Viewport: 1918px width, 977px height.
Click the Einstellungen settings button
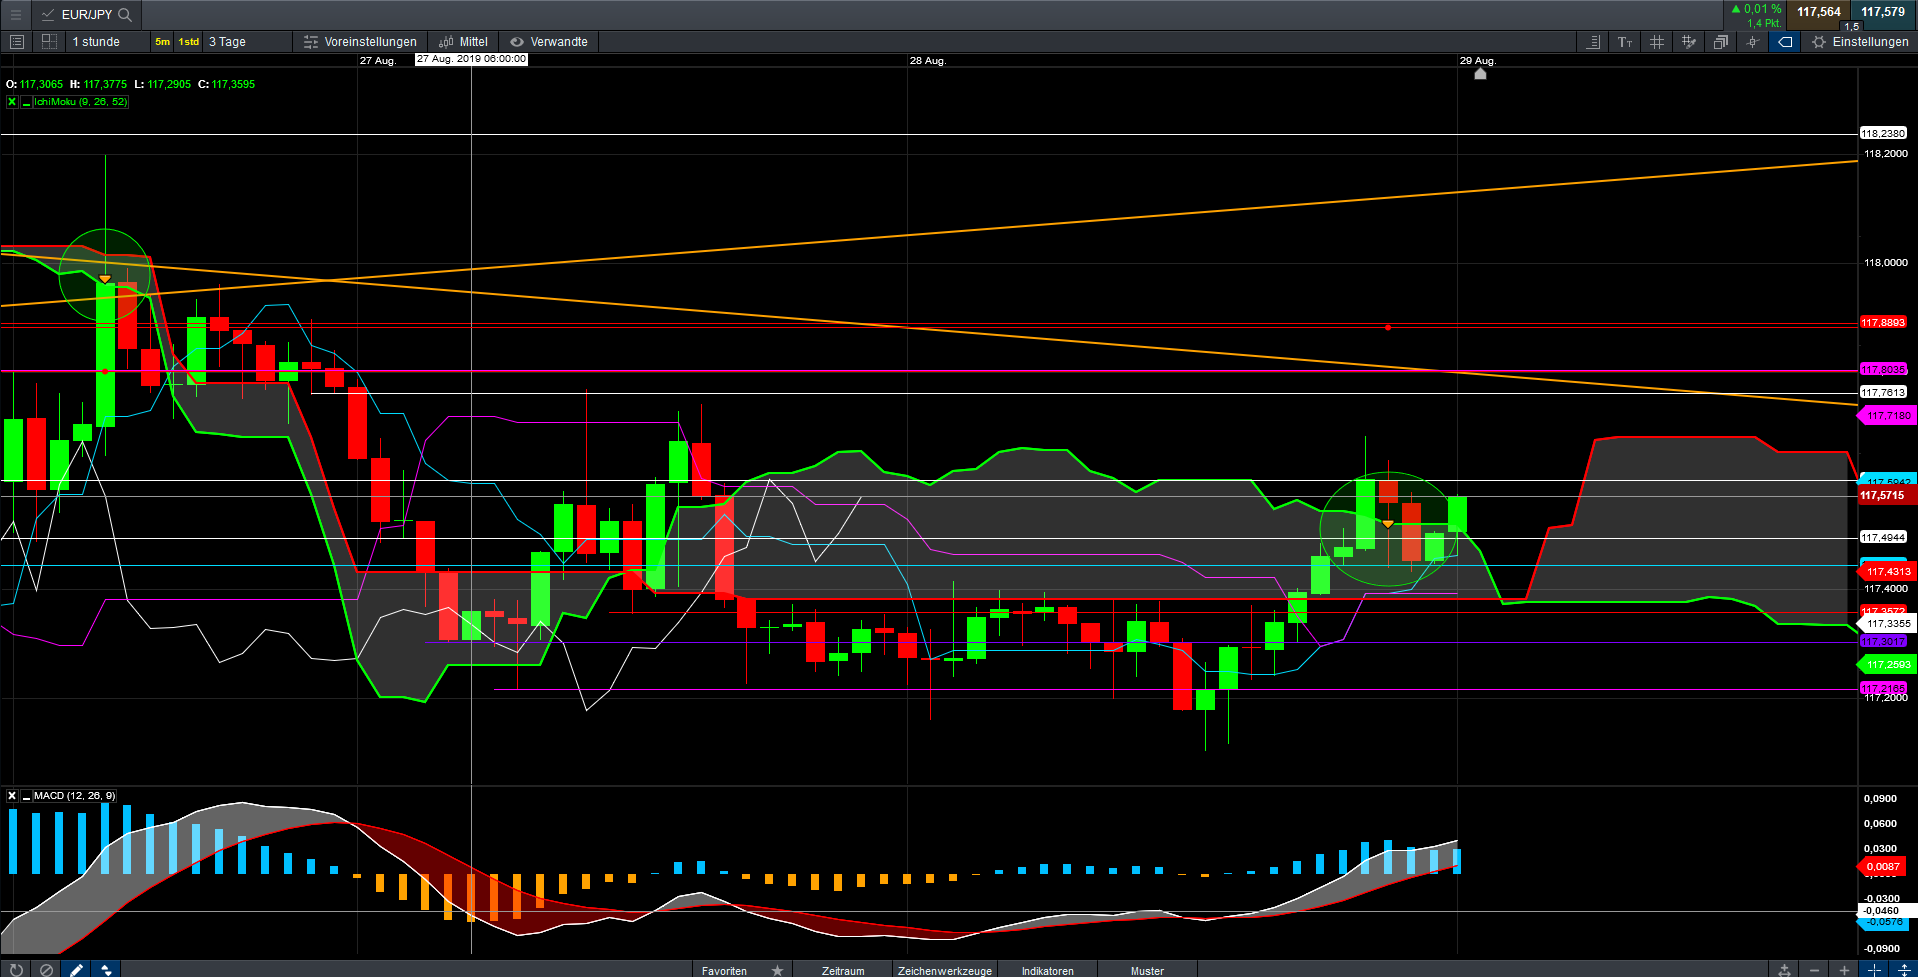[1860, 42]
